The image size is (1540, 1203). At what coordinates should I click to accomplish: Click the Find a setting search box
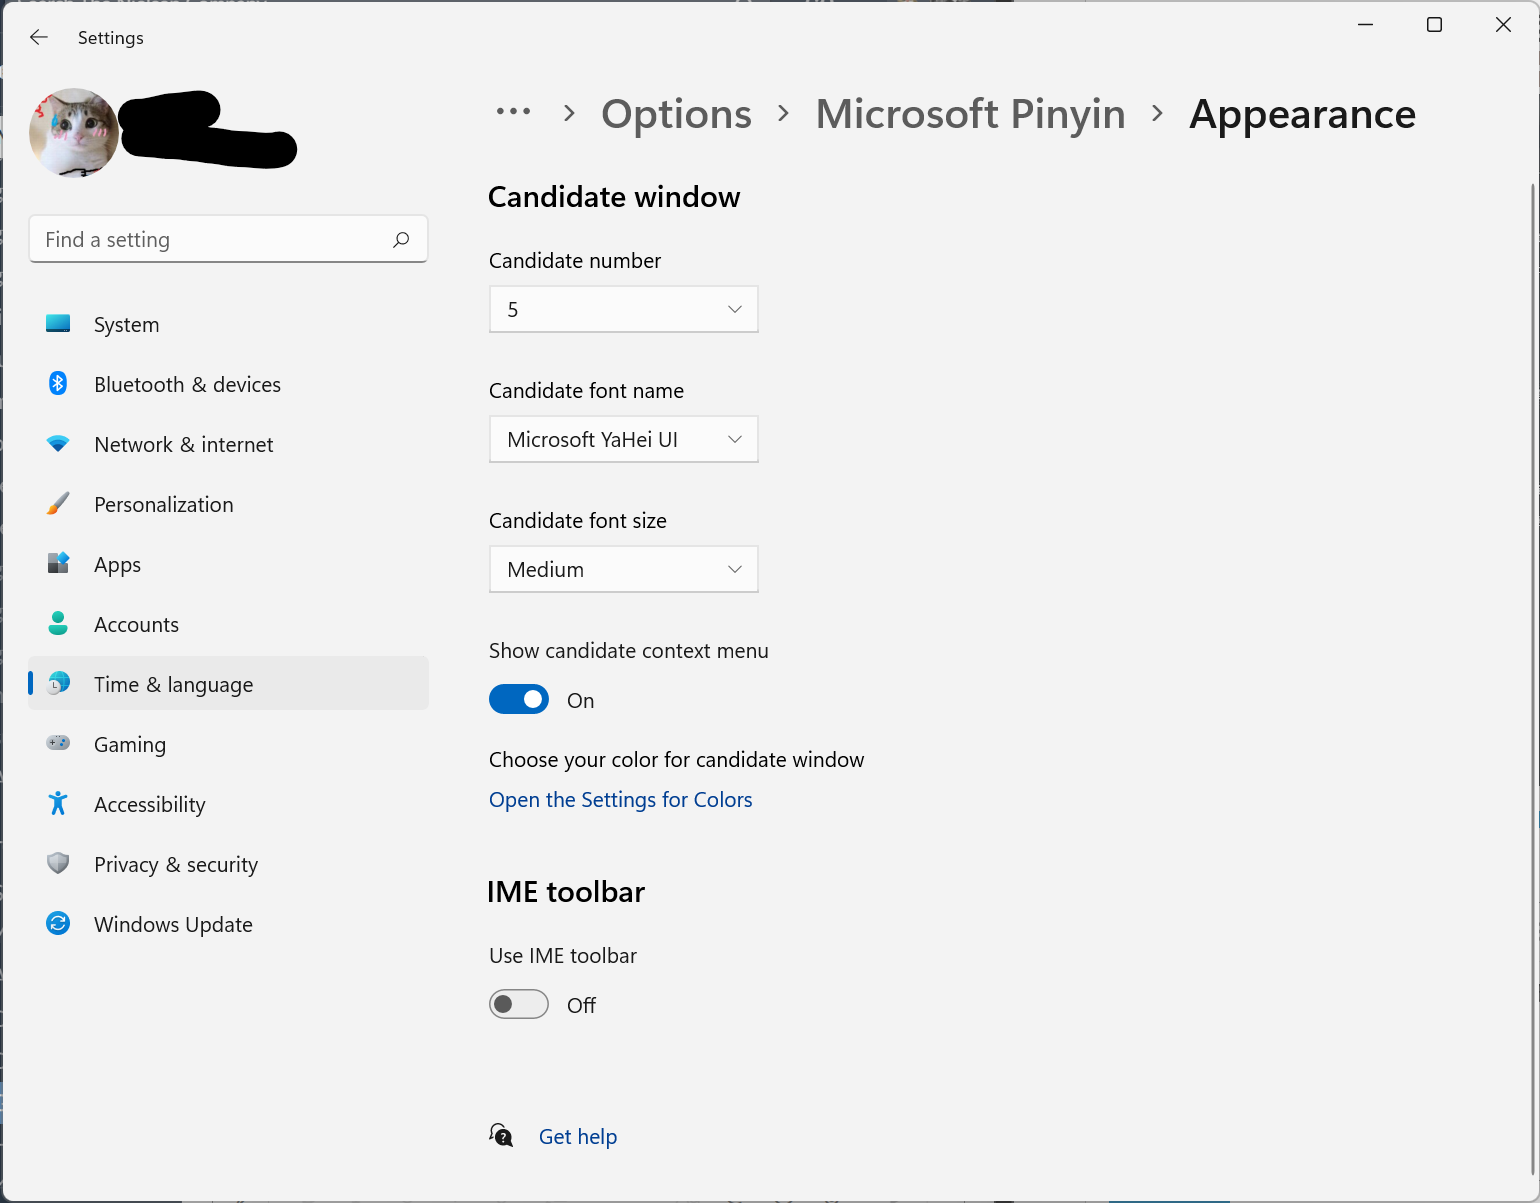pos(215,240)
